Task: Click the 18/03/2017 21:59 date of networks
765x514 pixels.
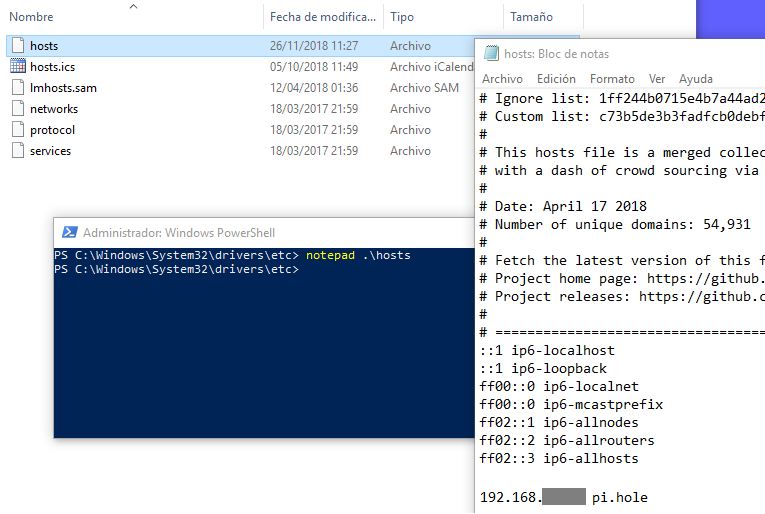Action: pyautogui.click(x=314, y=108)
